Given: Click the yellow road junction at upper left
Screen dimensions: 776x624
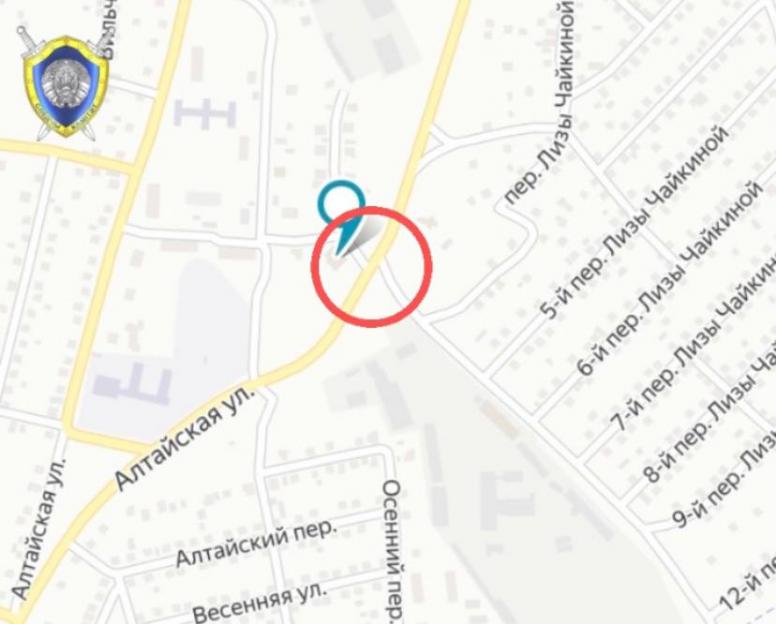Looking at the screenshot, I should point(135,166).
